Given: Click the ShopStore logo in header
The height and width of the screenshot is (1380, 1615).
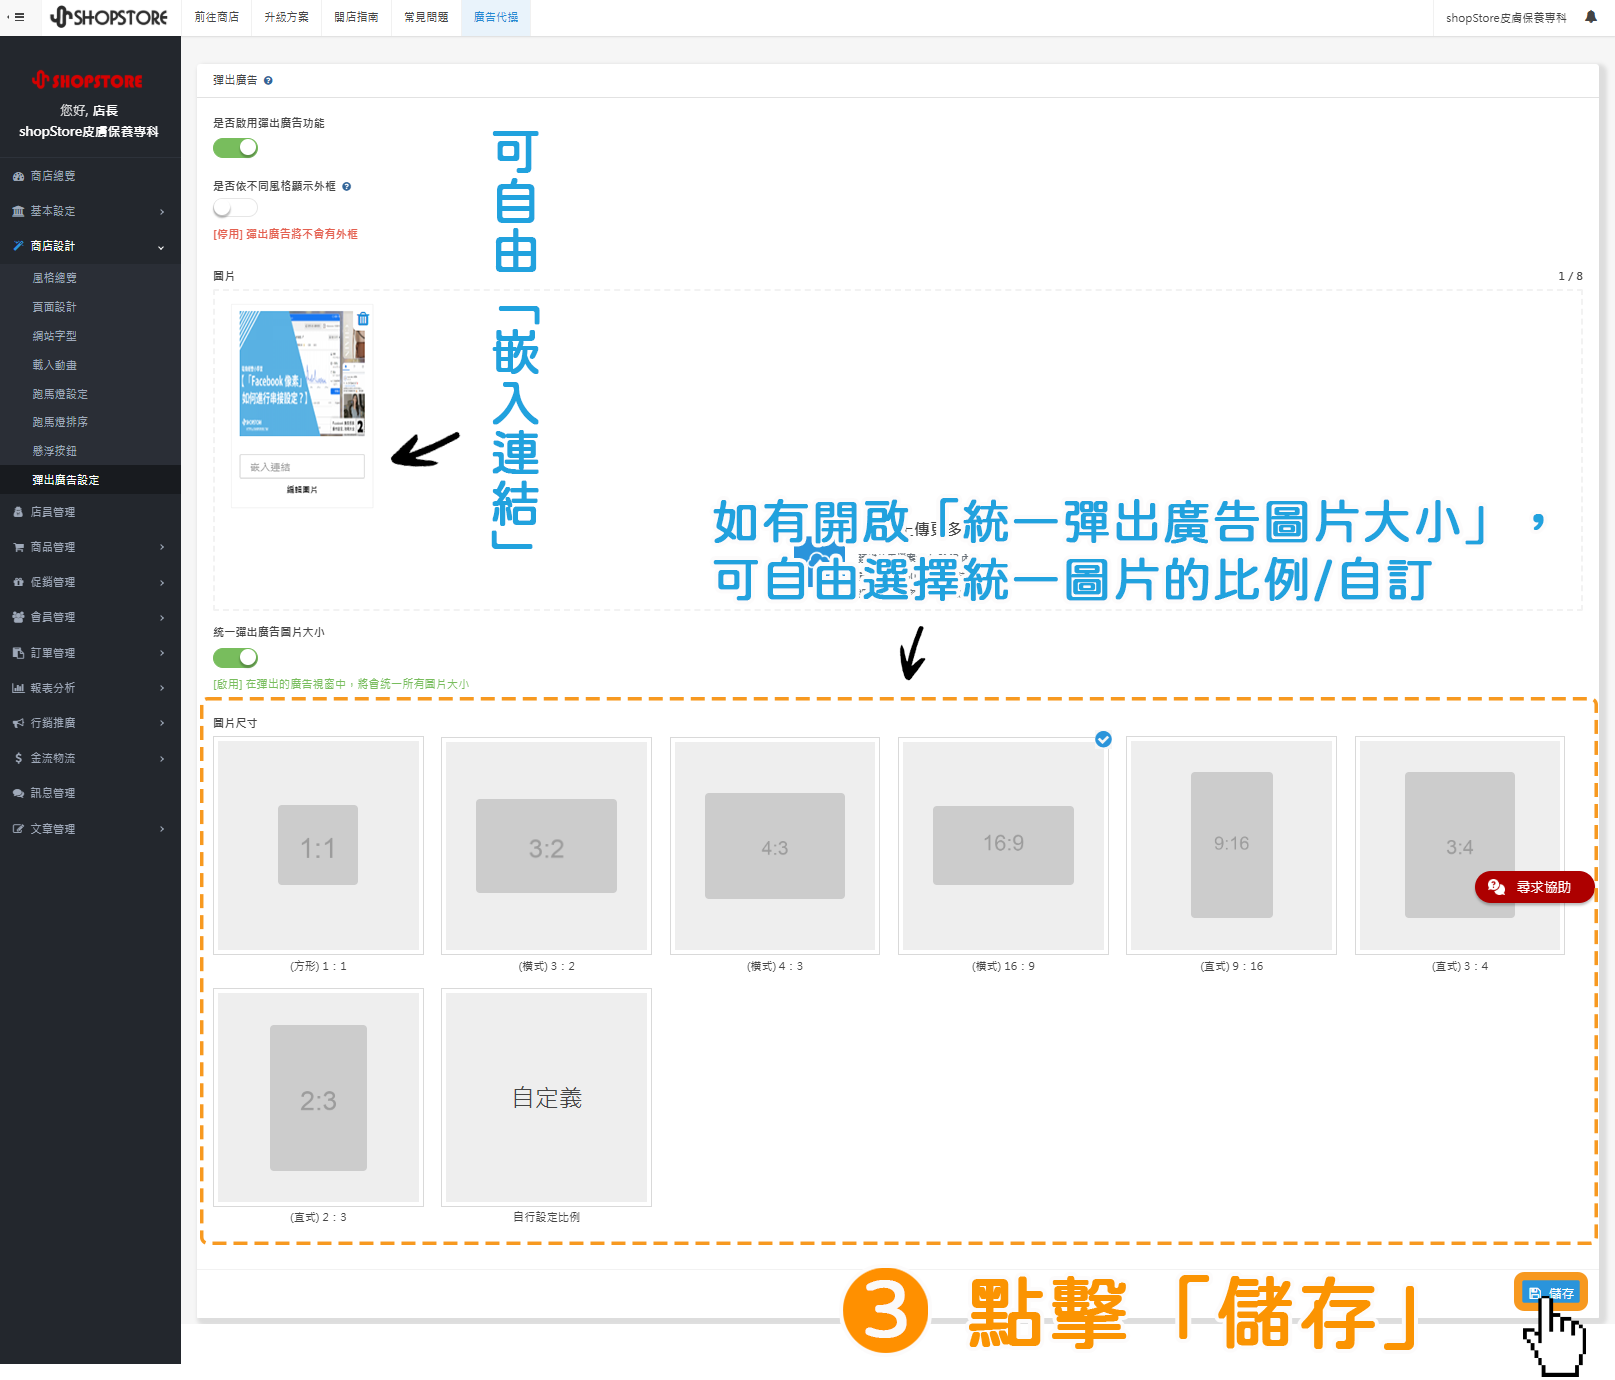Looking at the screenshot, I should click(109, 17).
